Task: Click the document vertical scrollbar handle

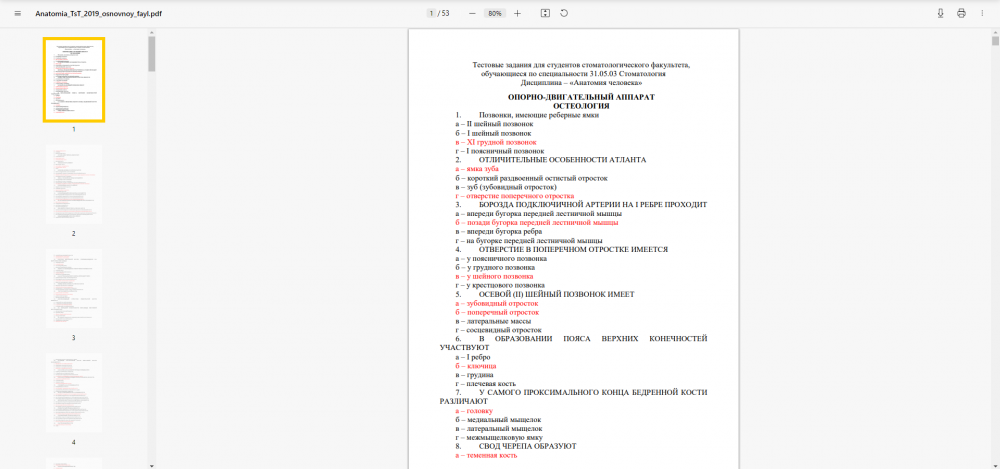Action: coord(996,41)
